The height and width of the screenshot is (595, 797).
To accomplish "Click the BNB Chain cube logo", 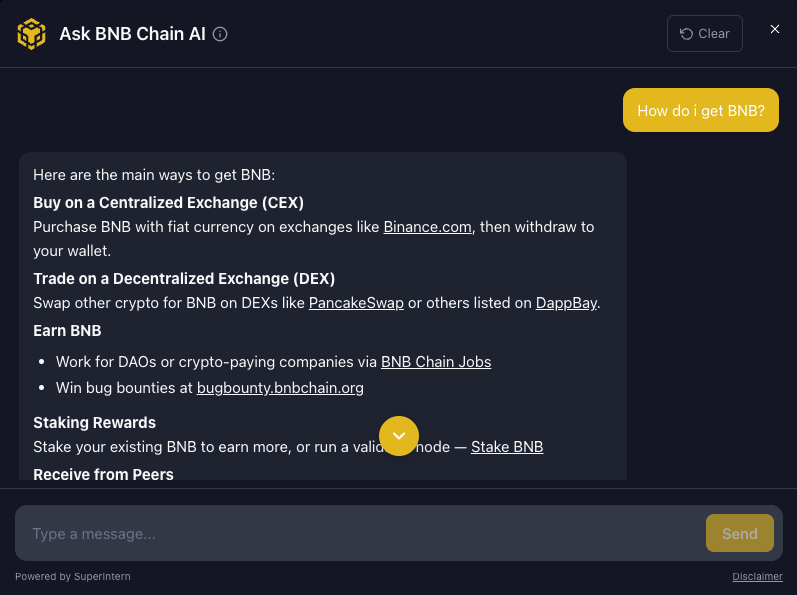I will [32, 34].
